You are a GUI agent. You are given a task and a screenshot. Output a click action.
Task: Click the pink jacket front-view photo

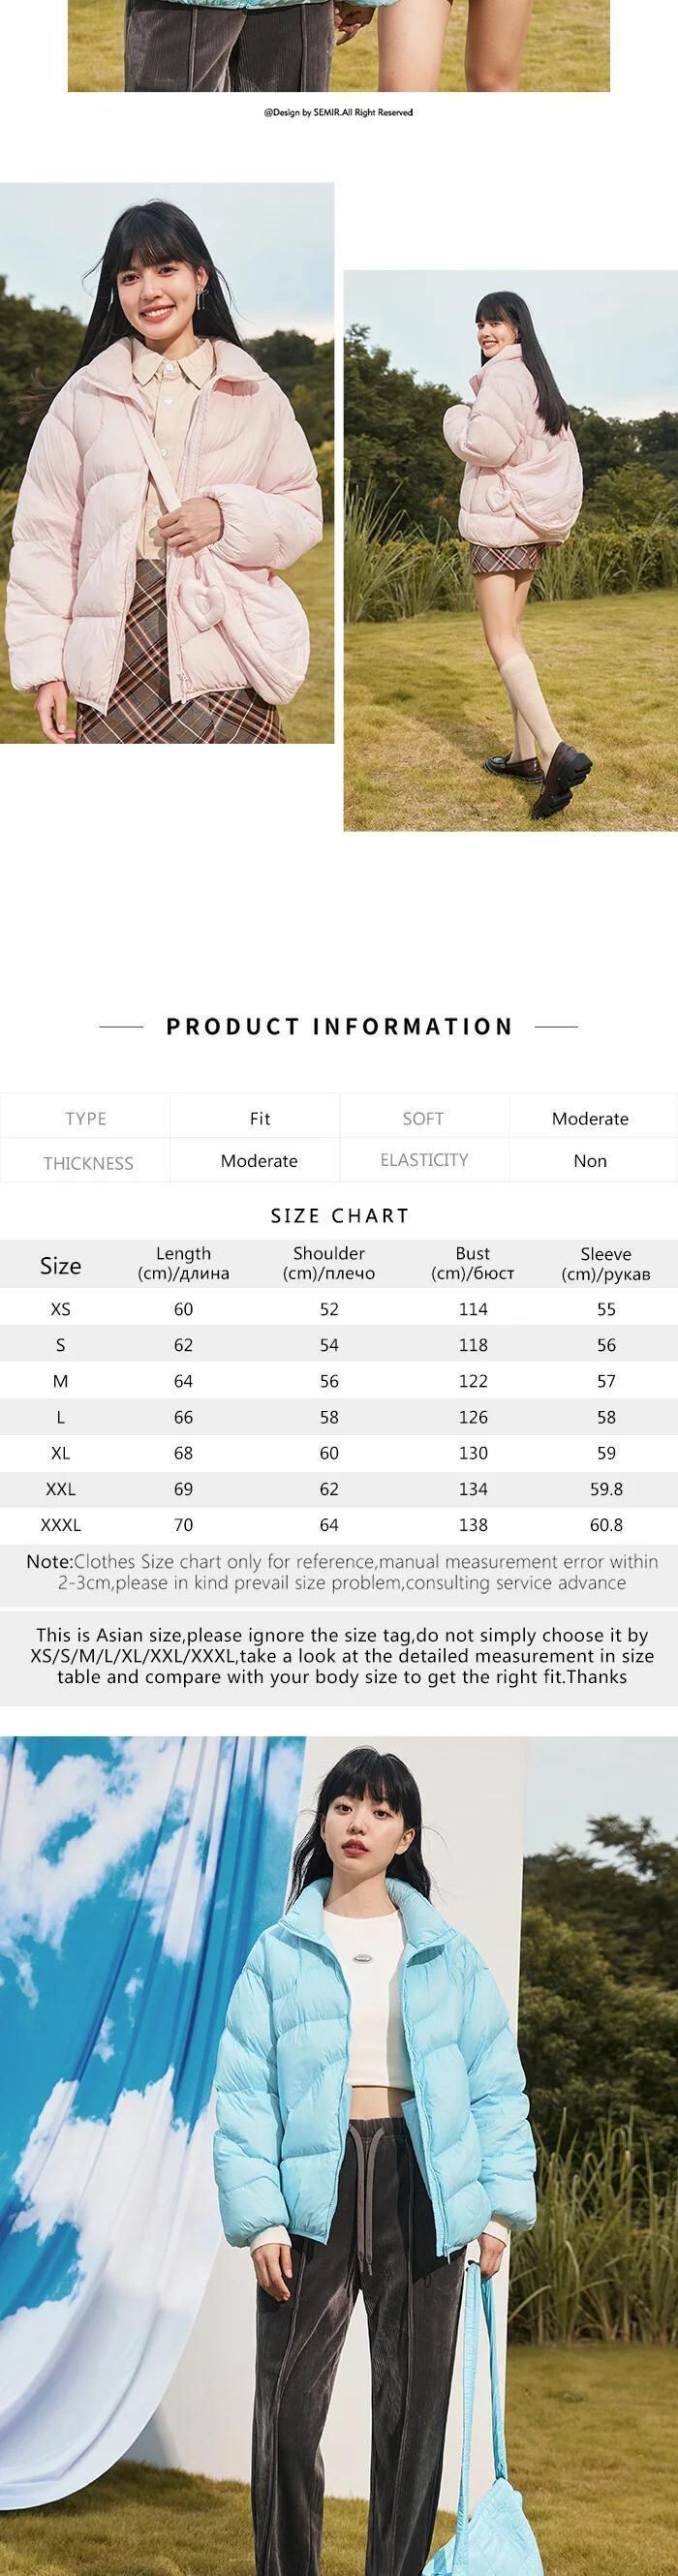[x=167, y=462]
